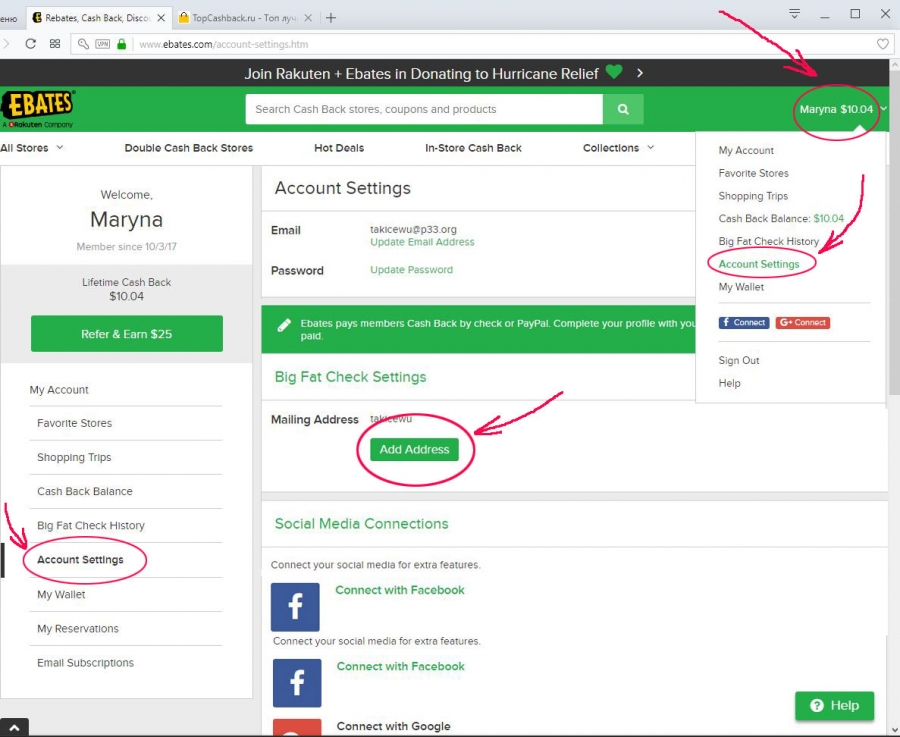This screenshot has width=900, height=737.
Task: Open the speed dial grid icon
Action: (55, 44)
